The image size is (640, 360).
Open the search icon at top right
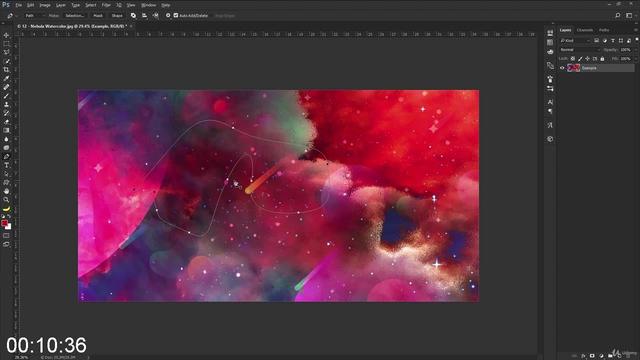pyautogui.click(x=618, y=16)
